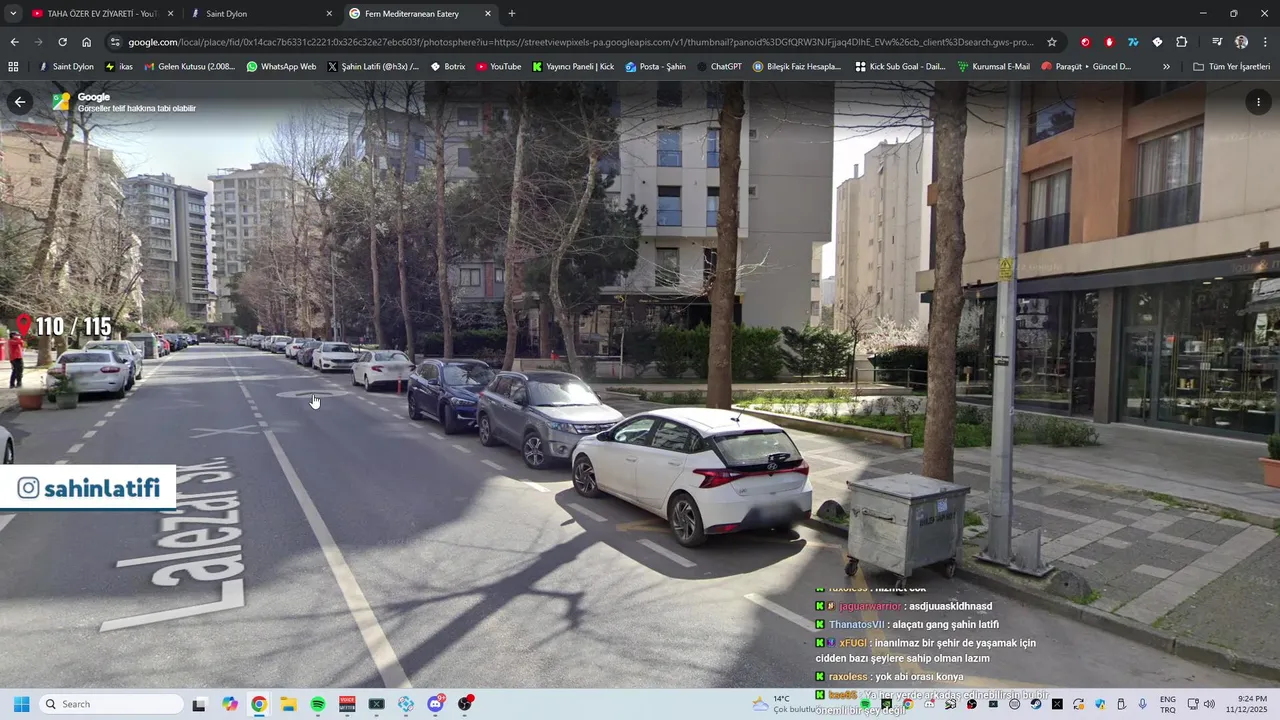Open the Bileşik Faiz Hesapla bookmark

[x=797, y=67]
